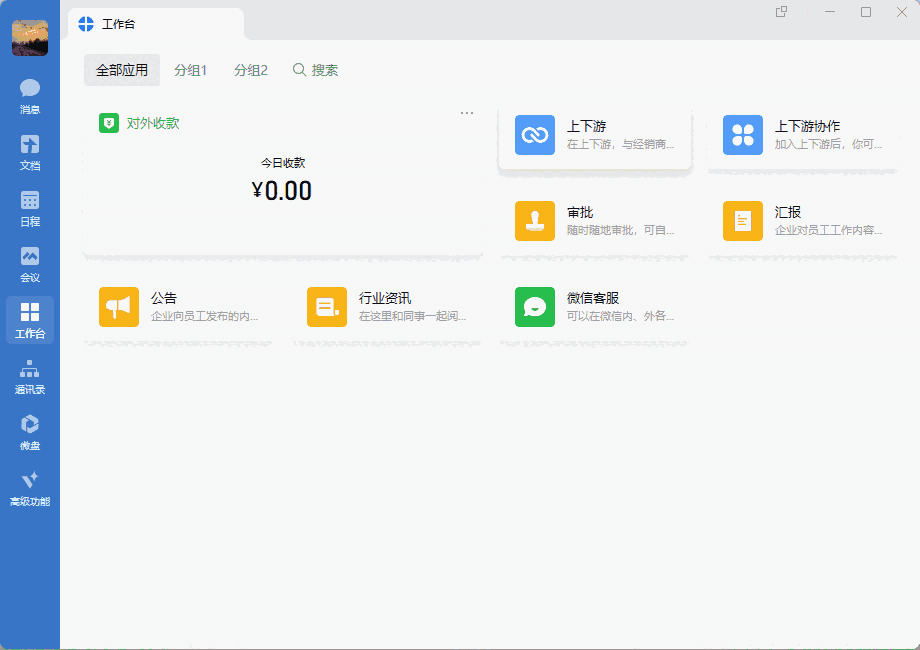Open the 对外收款 payment app options menu
Screen dimensions: 920x650
click(x=466, y=112)
